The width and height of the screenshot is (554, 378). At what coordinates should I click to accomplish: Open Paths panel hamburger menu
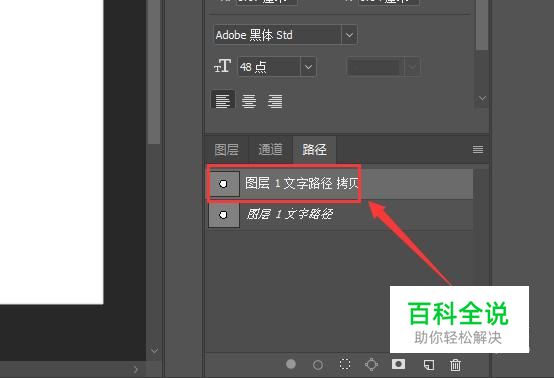pyautogui.click(x=478, y=149)
